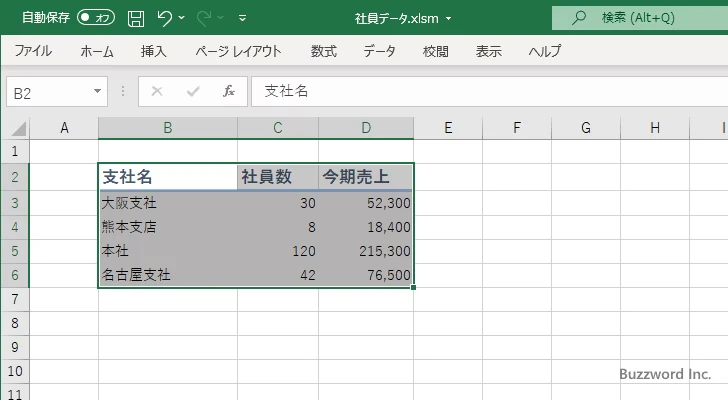This screenshot has height=400, width=728.
Task: Click the Redo arrow icon
Action: coord(204,18)
